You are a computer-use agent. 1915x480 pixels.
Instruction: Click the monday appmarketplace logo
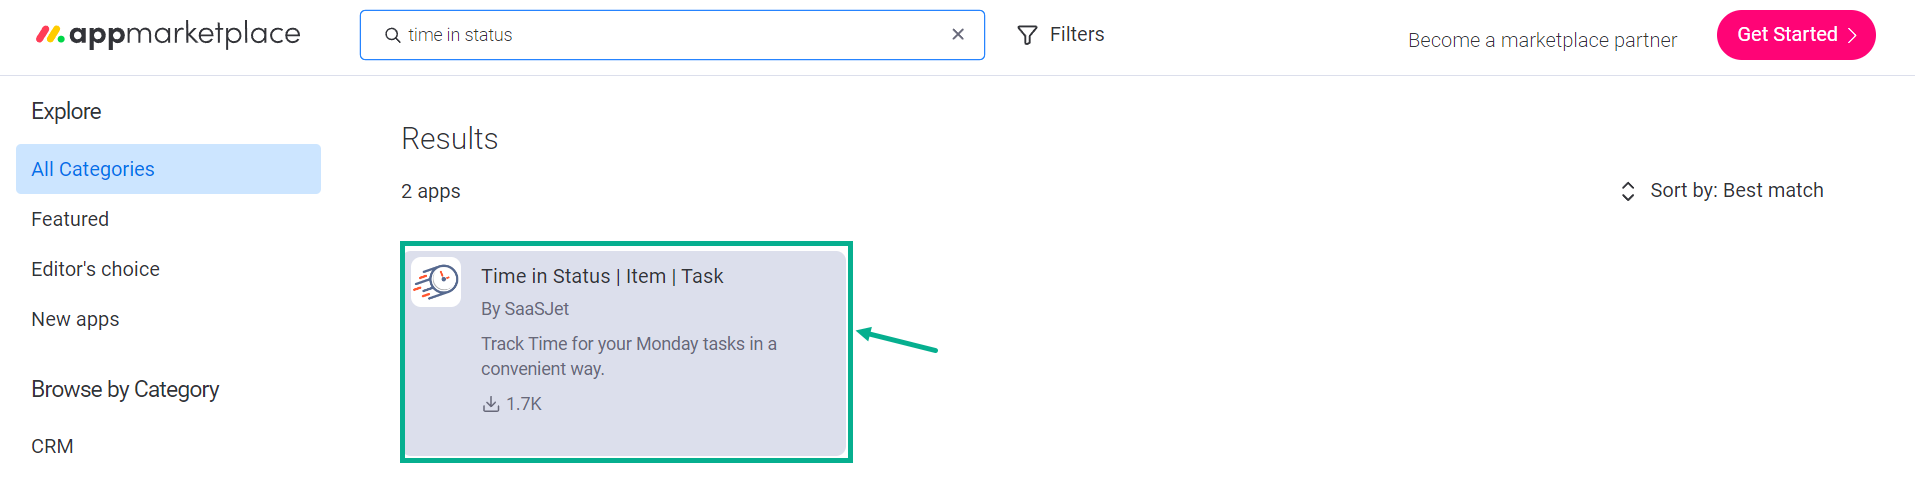pyautogui.click(x=168, y=34)
